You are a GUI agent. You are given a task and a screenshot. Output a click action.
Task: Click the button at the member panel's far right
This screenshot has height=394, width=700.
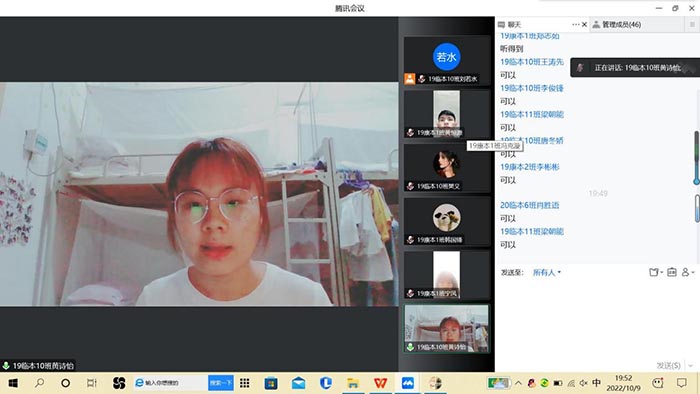click(692, 25)
